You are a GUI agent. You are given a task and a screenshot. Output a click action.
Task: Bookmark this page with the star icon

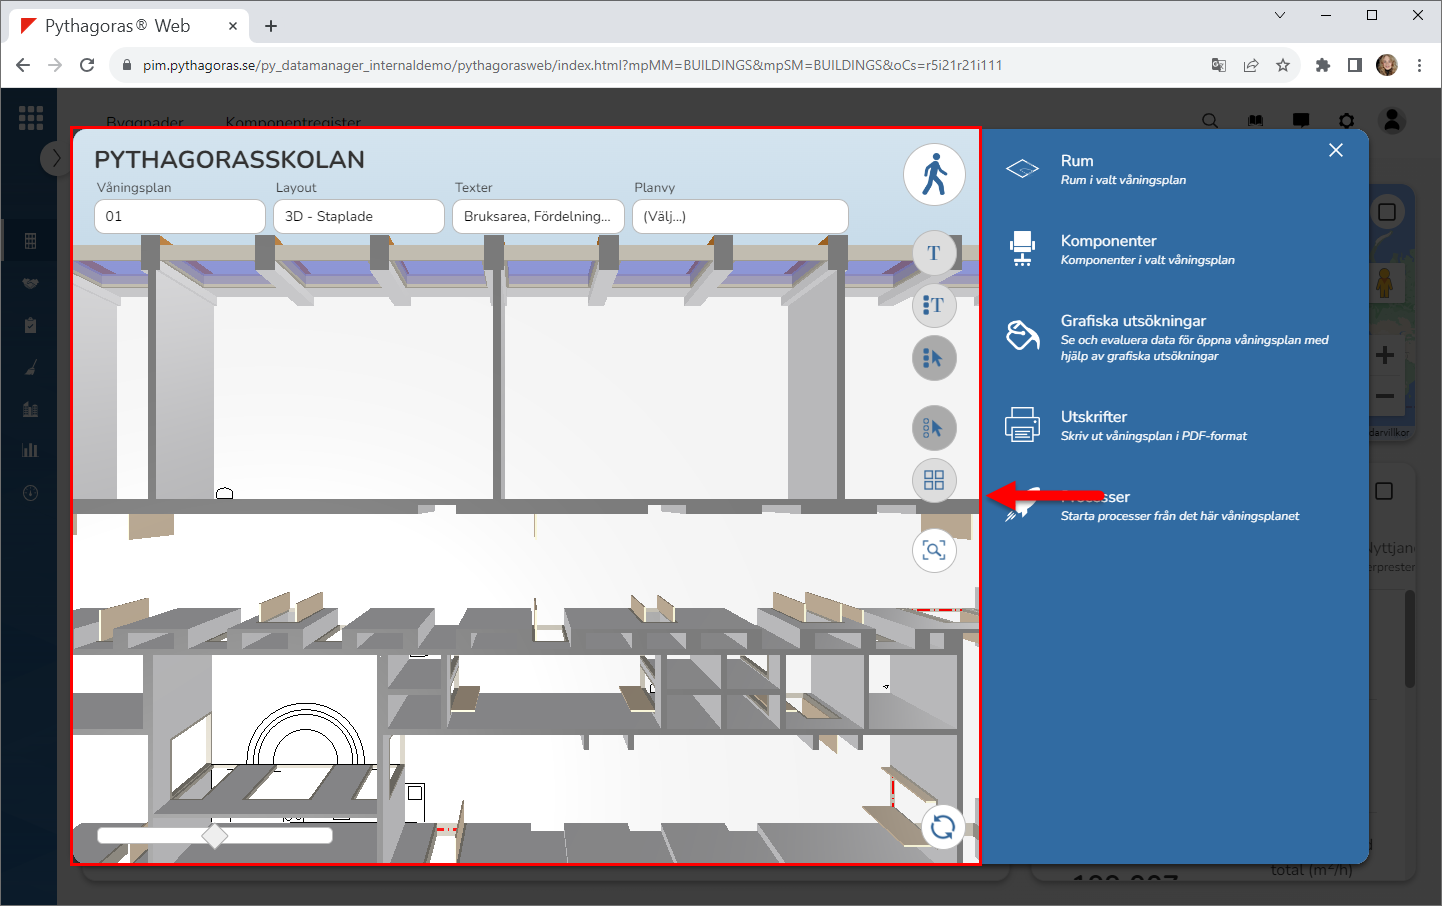1283,65
